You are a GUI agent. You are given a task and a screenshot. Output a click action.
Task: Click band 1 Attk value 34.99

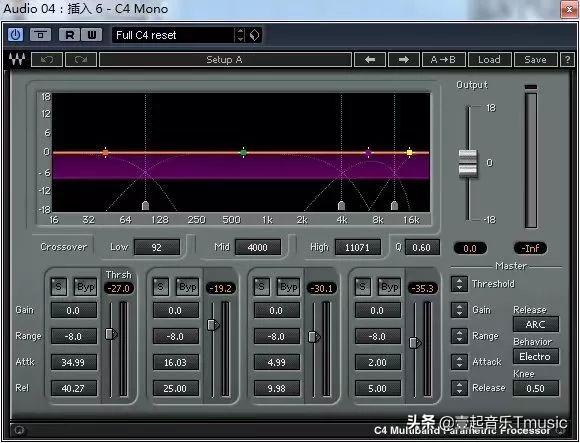[74, 362]
